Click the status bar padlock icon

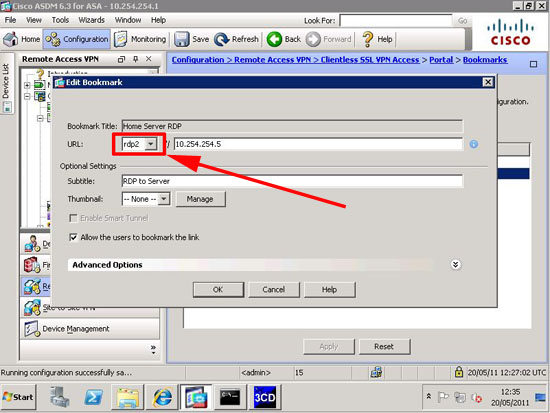tap(458, 372)
